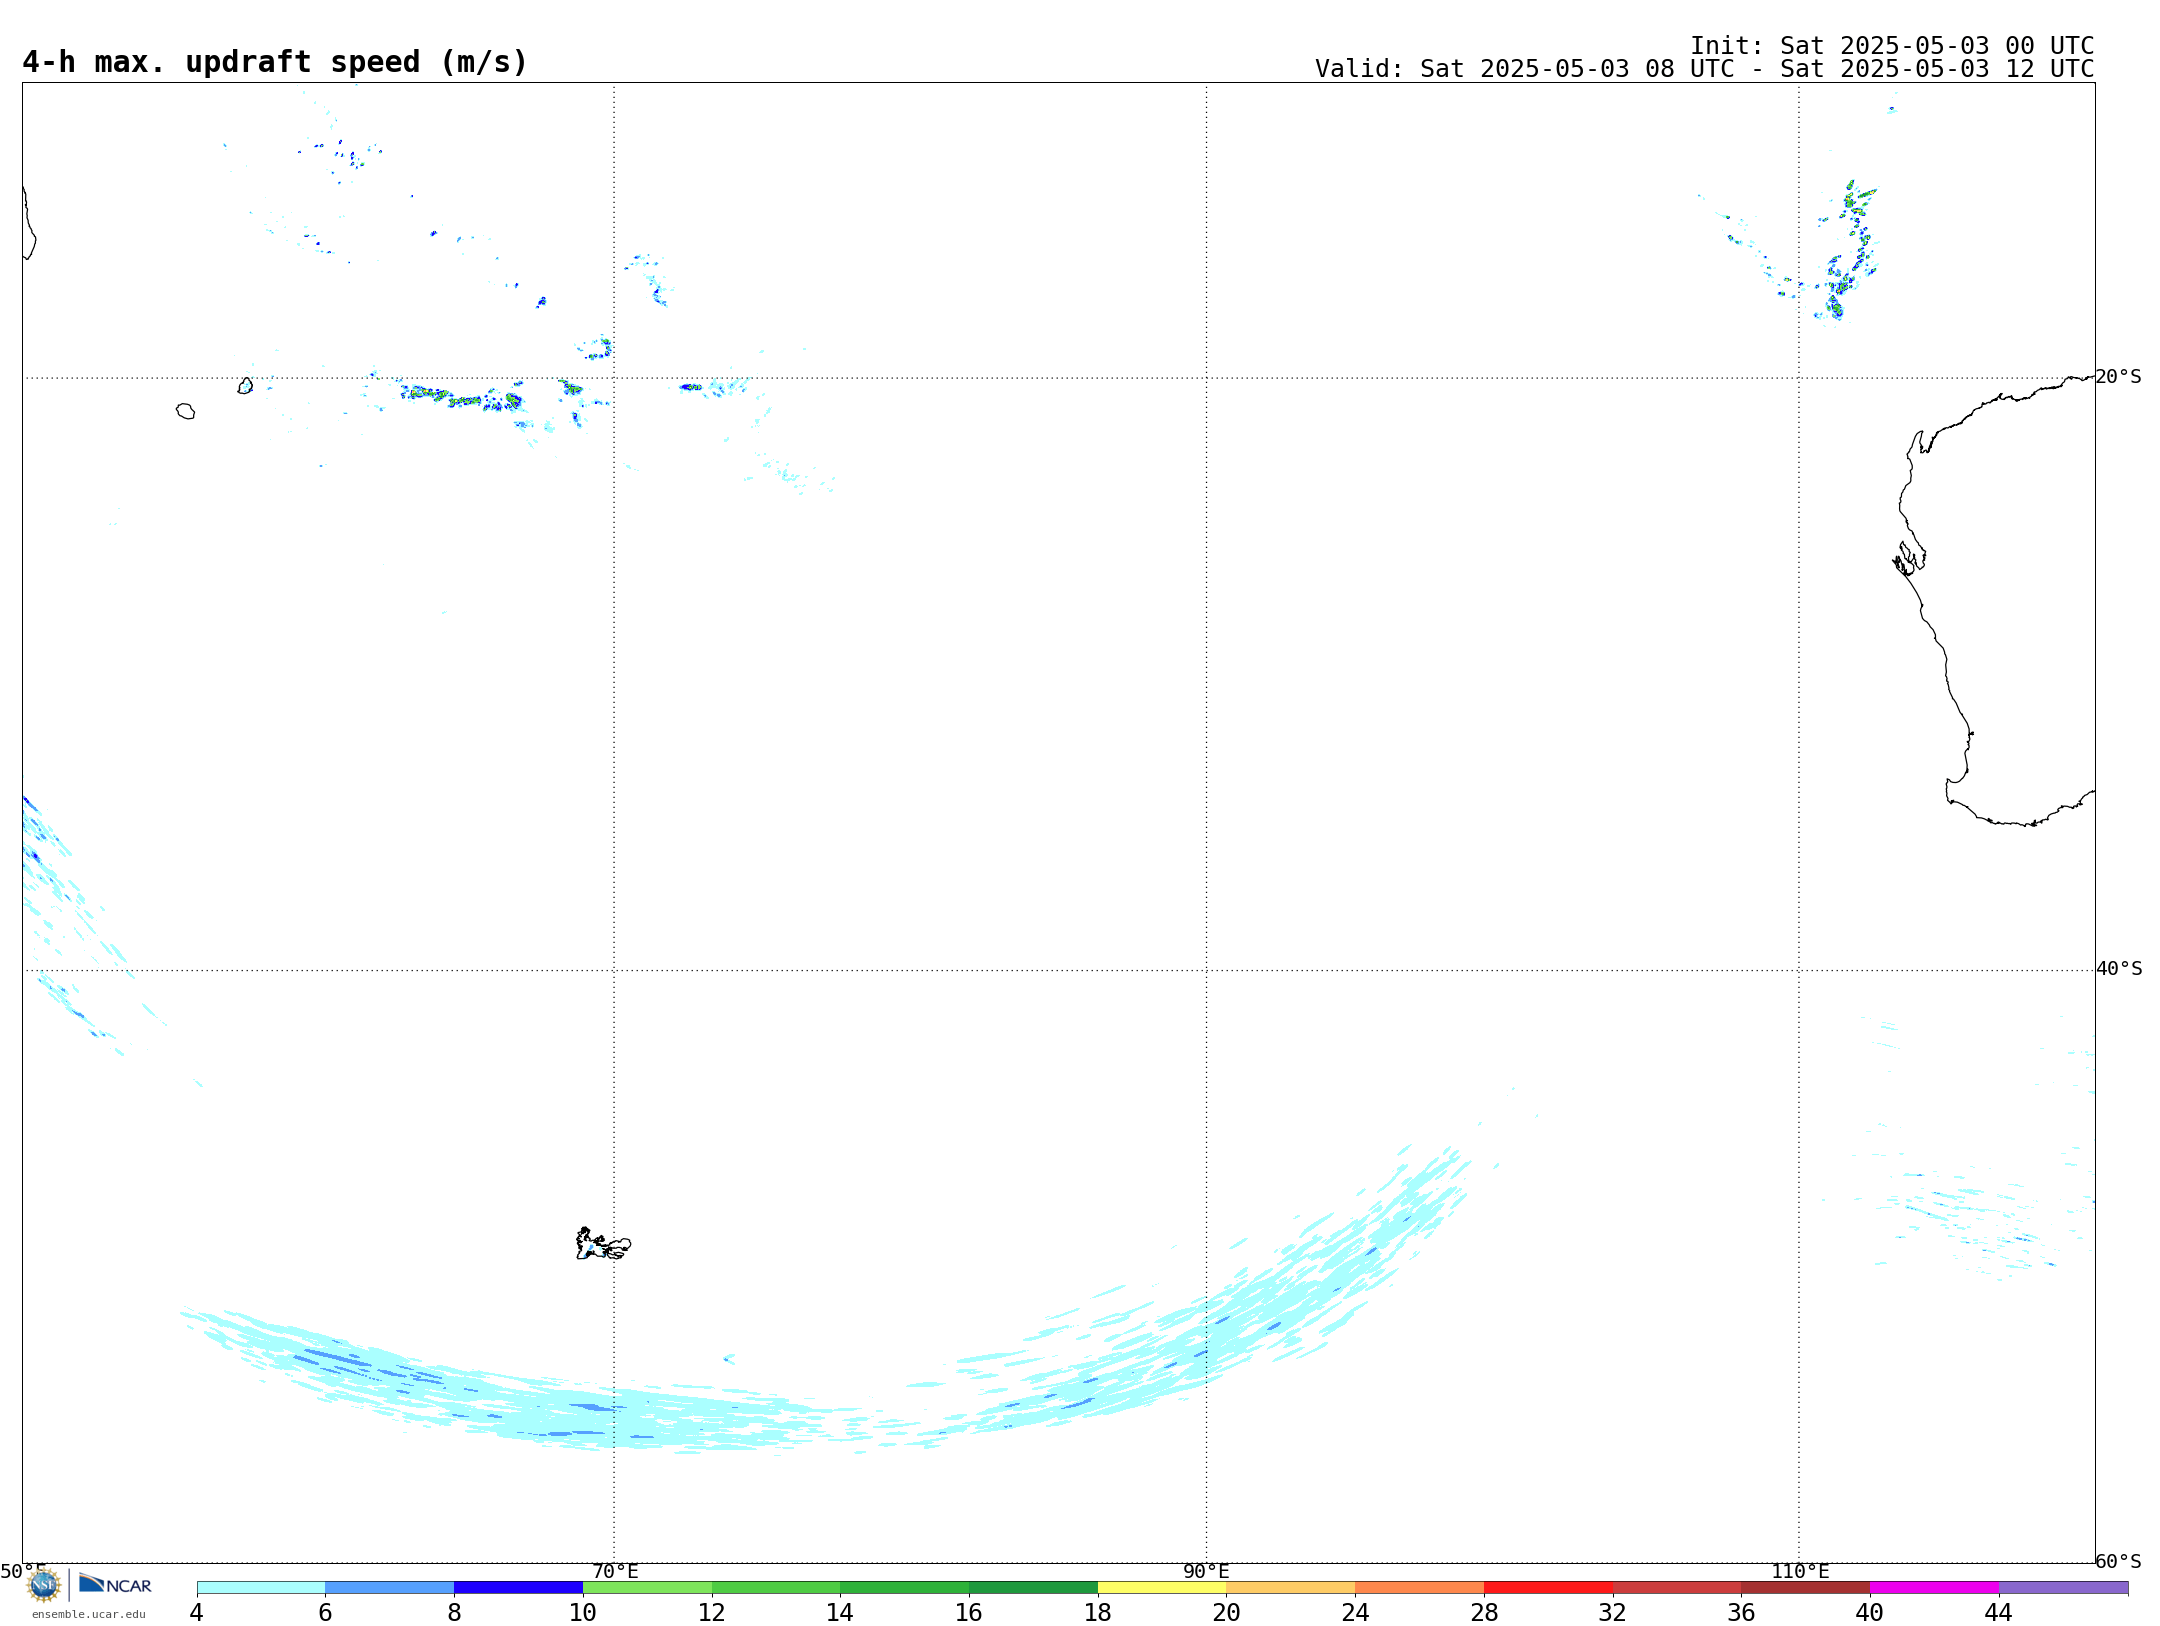The height and width of the screenshot is (1626, 2160).
Task: Click the 8-10 dark blue swatch
Action: [518, 1587]
